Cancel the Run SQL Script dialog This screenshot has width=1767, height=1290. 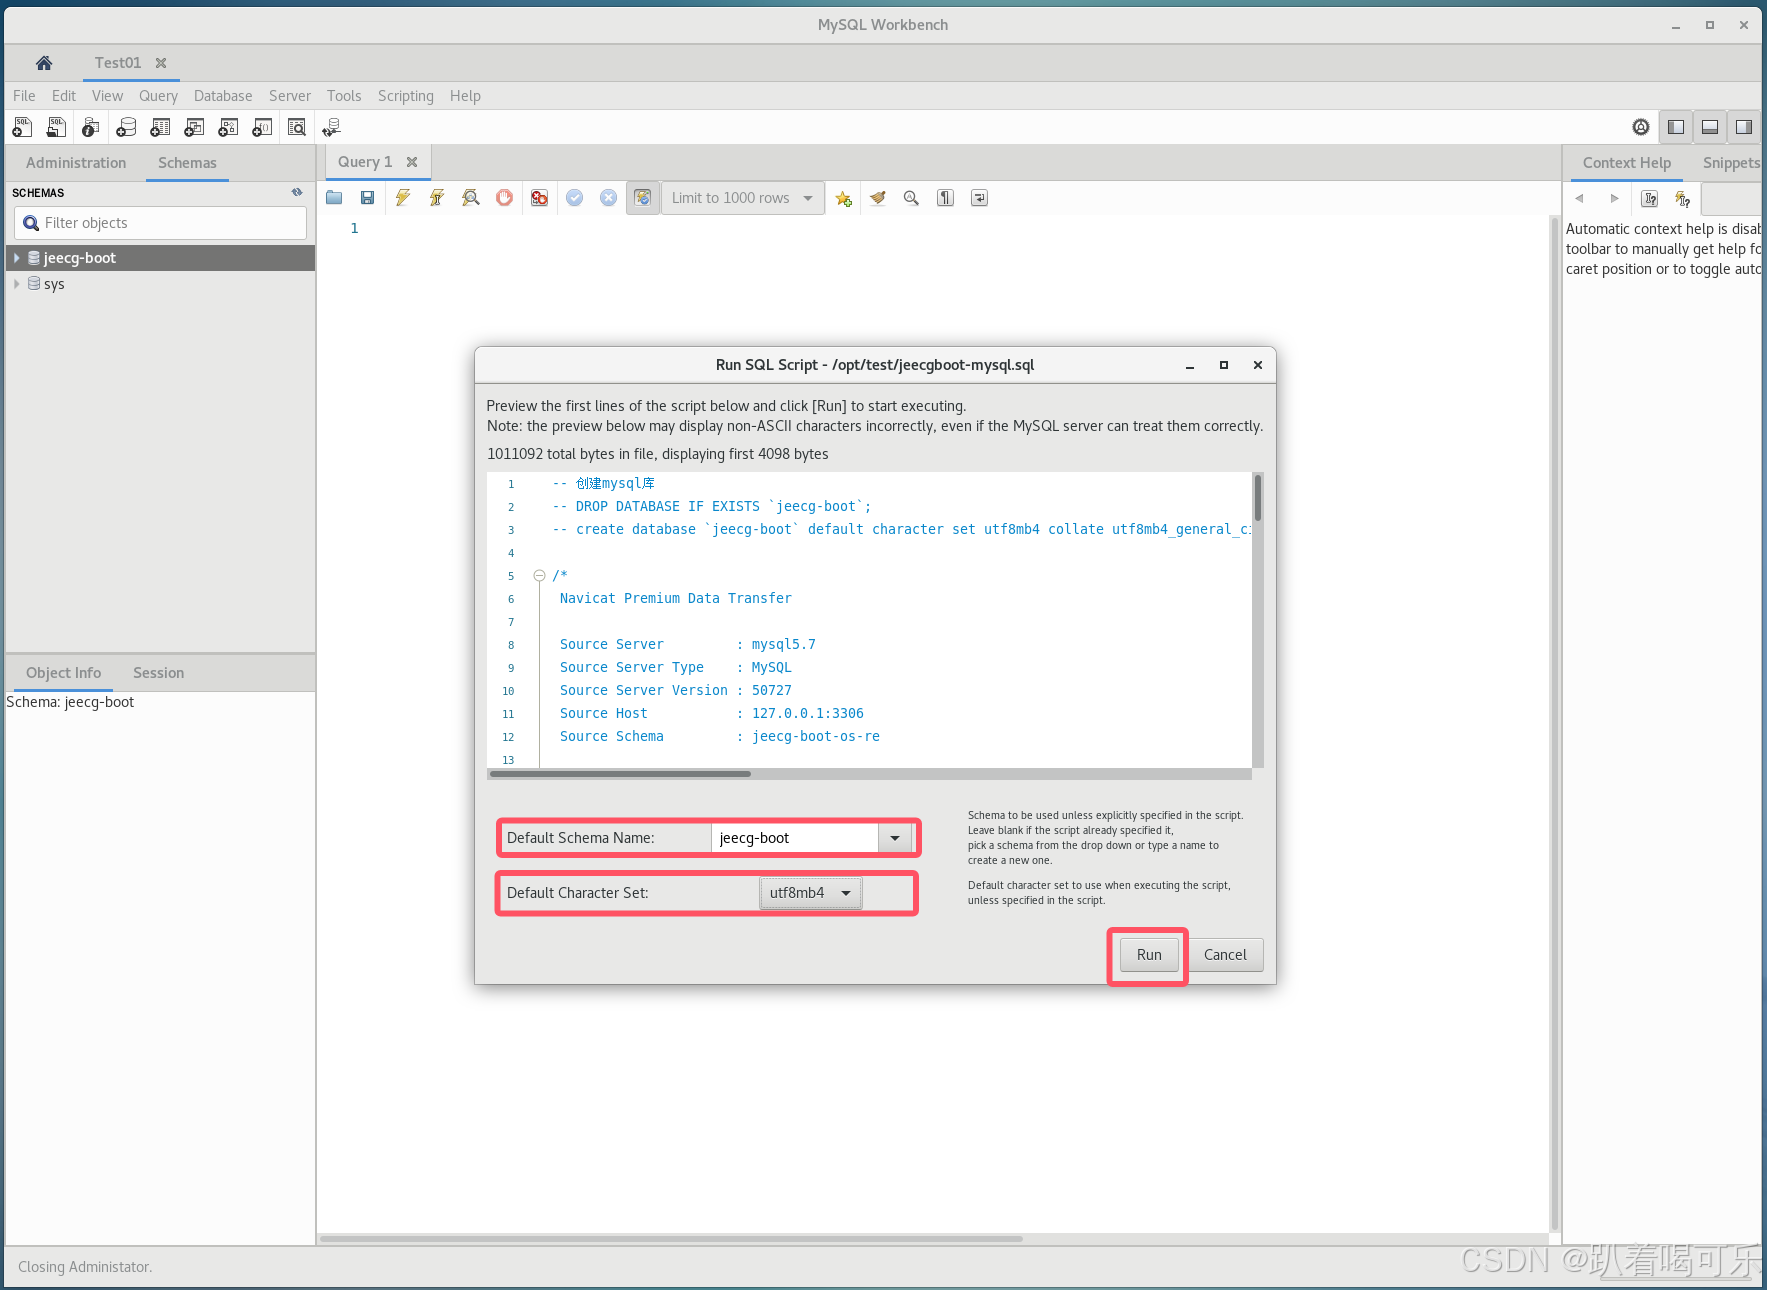coord(1225,955)
